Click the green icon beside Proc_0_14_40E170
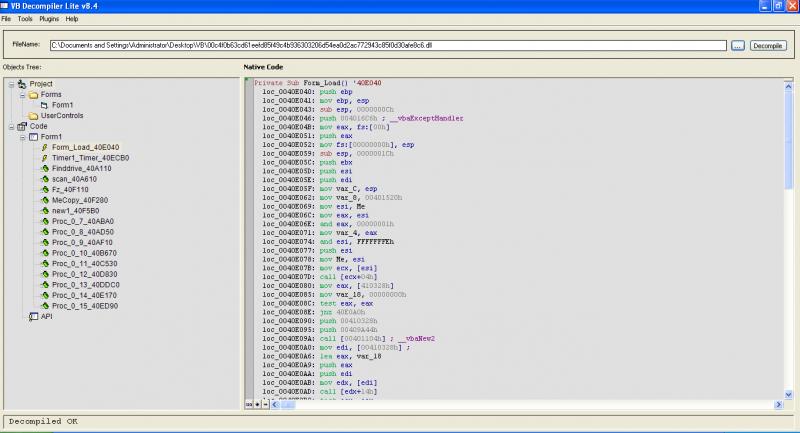Image resolution: width=800 pixels, height=433 pixels. pyautogui.click(x=45, y=295)
